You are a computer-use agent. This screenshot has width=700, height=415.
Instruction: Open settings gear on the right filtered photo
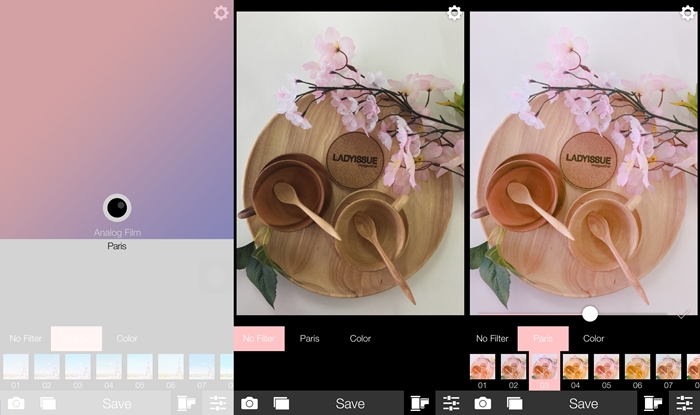(x=687, y=13)
